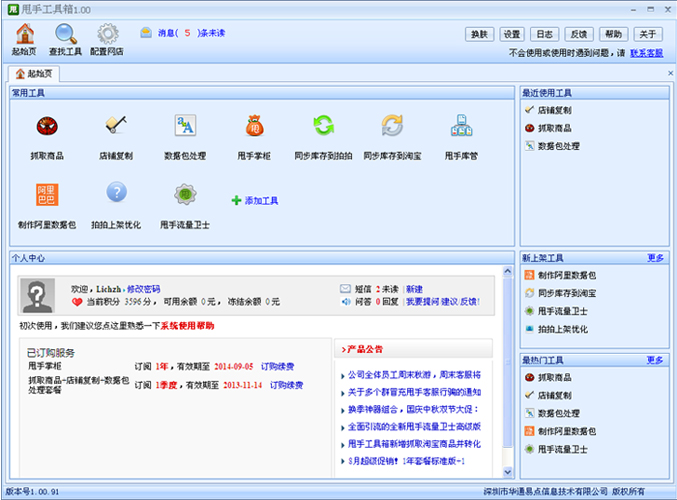Click the user avatar picture
Image resolution: width=677 pixels, height=500 pixels.
tap(38, 295)
